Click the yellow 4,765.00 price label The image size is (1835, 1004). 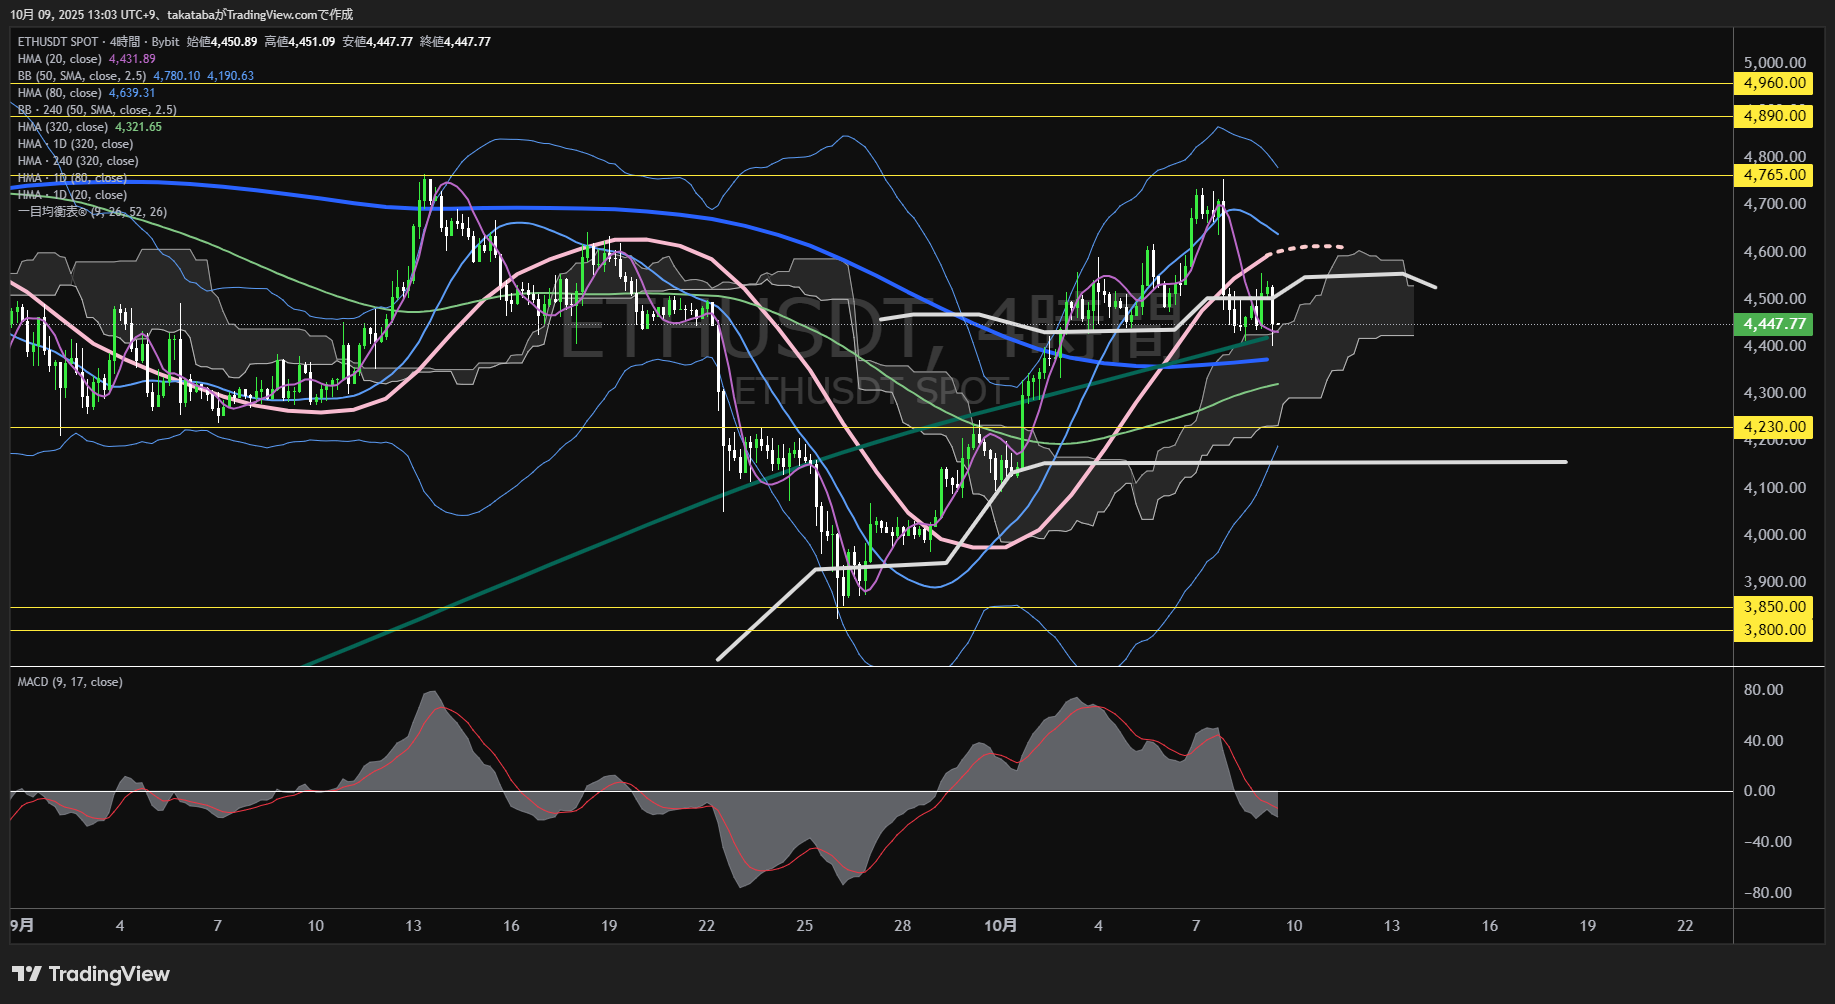point(1774,175)
